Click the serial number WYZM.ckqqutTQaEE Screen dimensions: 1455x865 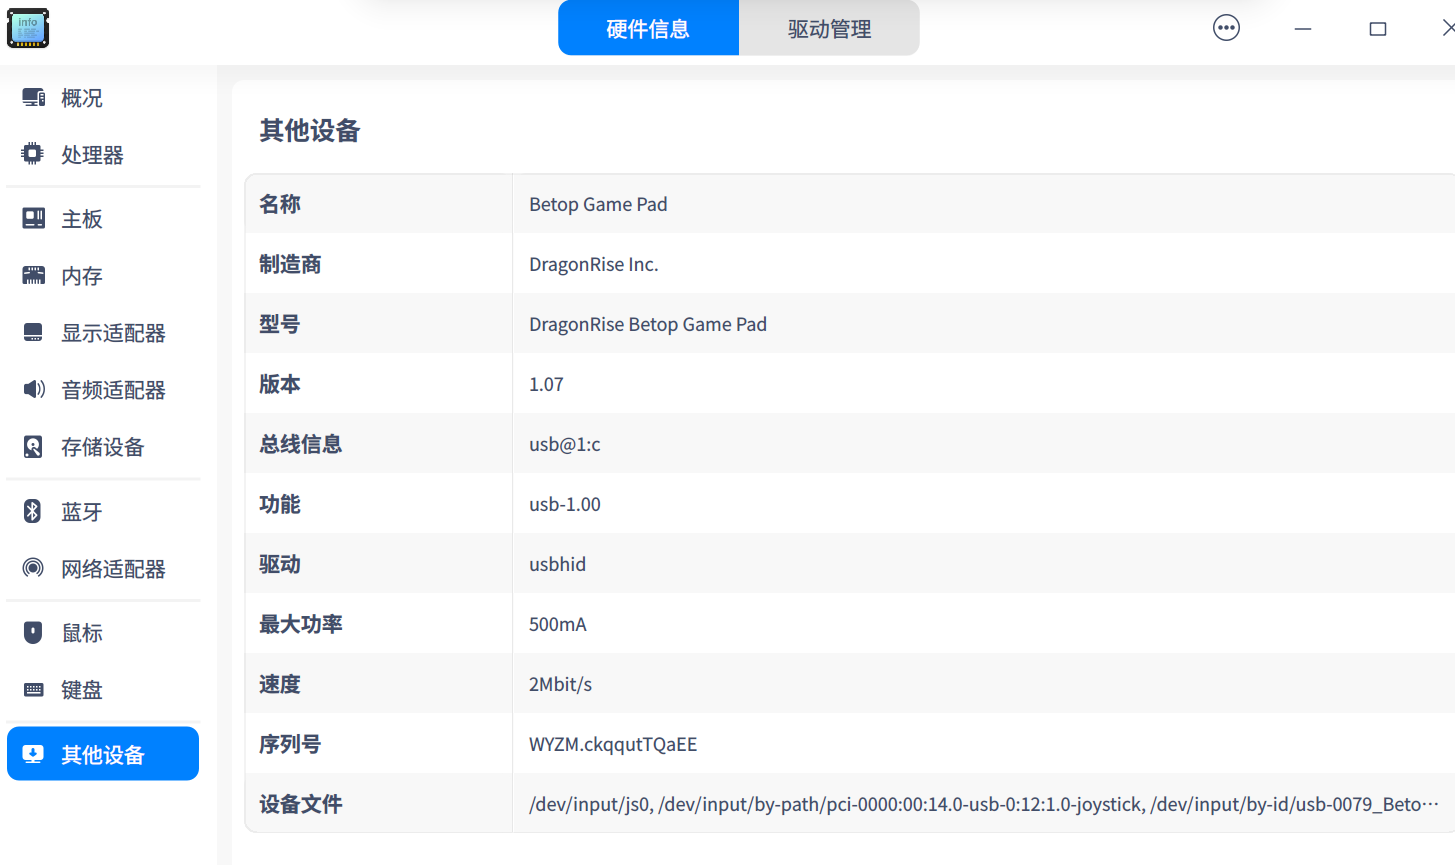pos(613,744)
